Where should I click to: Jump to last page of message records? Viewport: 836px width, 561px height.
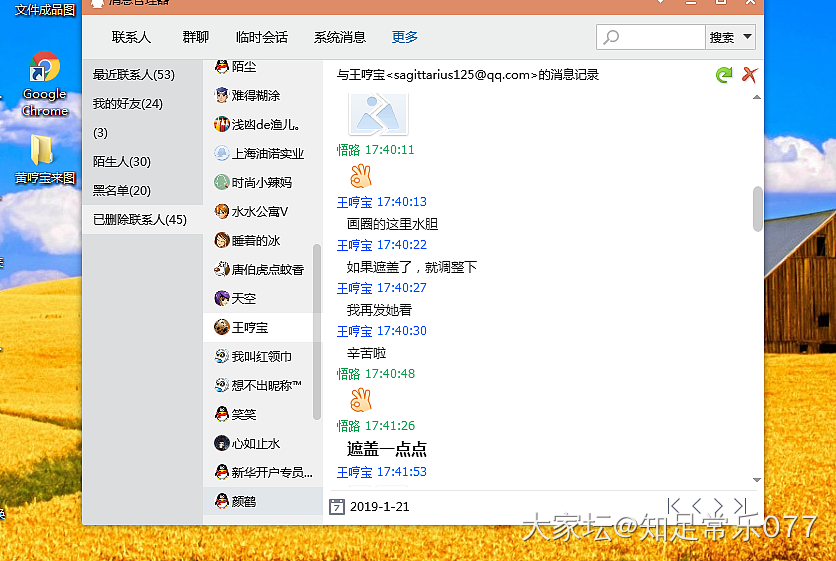click(740, 506)
